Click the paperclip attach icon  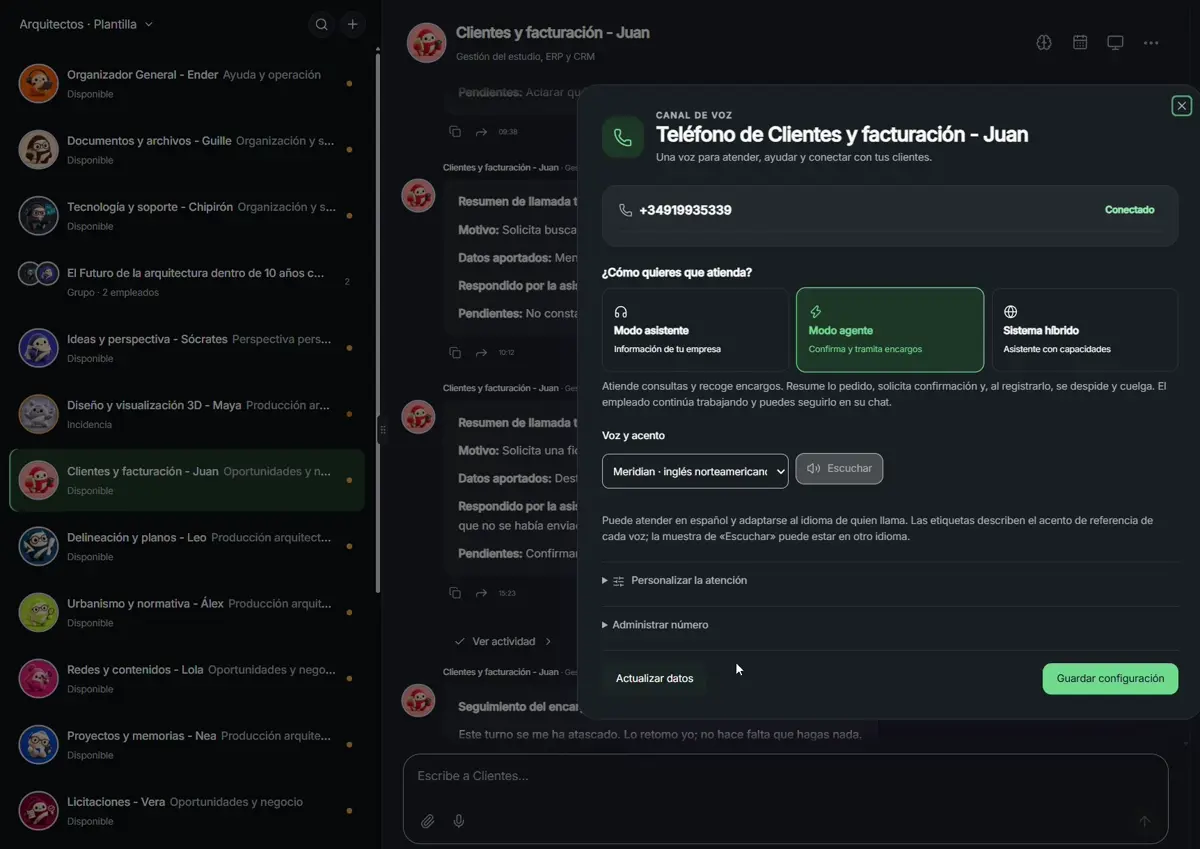coord(427,821)
